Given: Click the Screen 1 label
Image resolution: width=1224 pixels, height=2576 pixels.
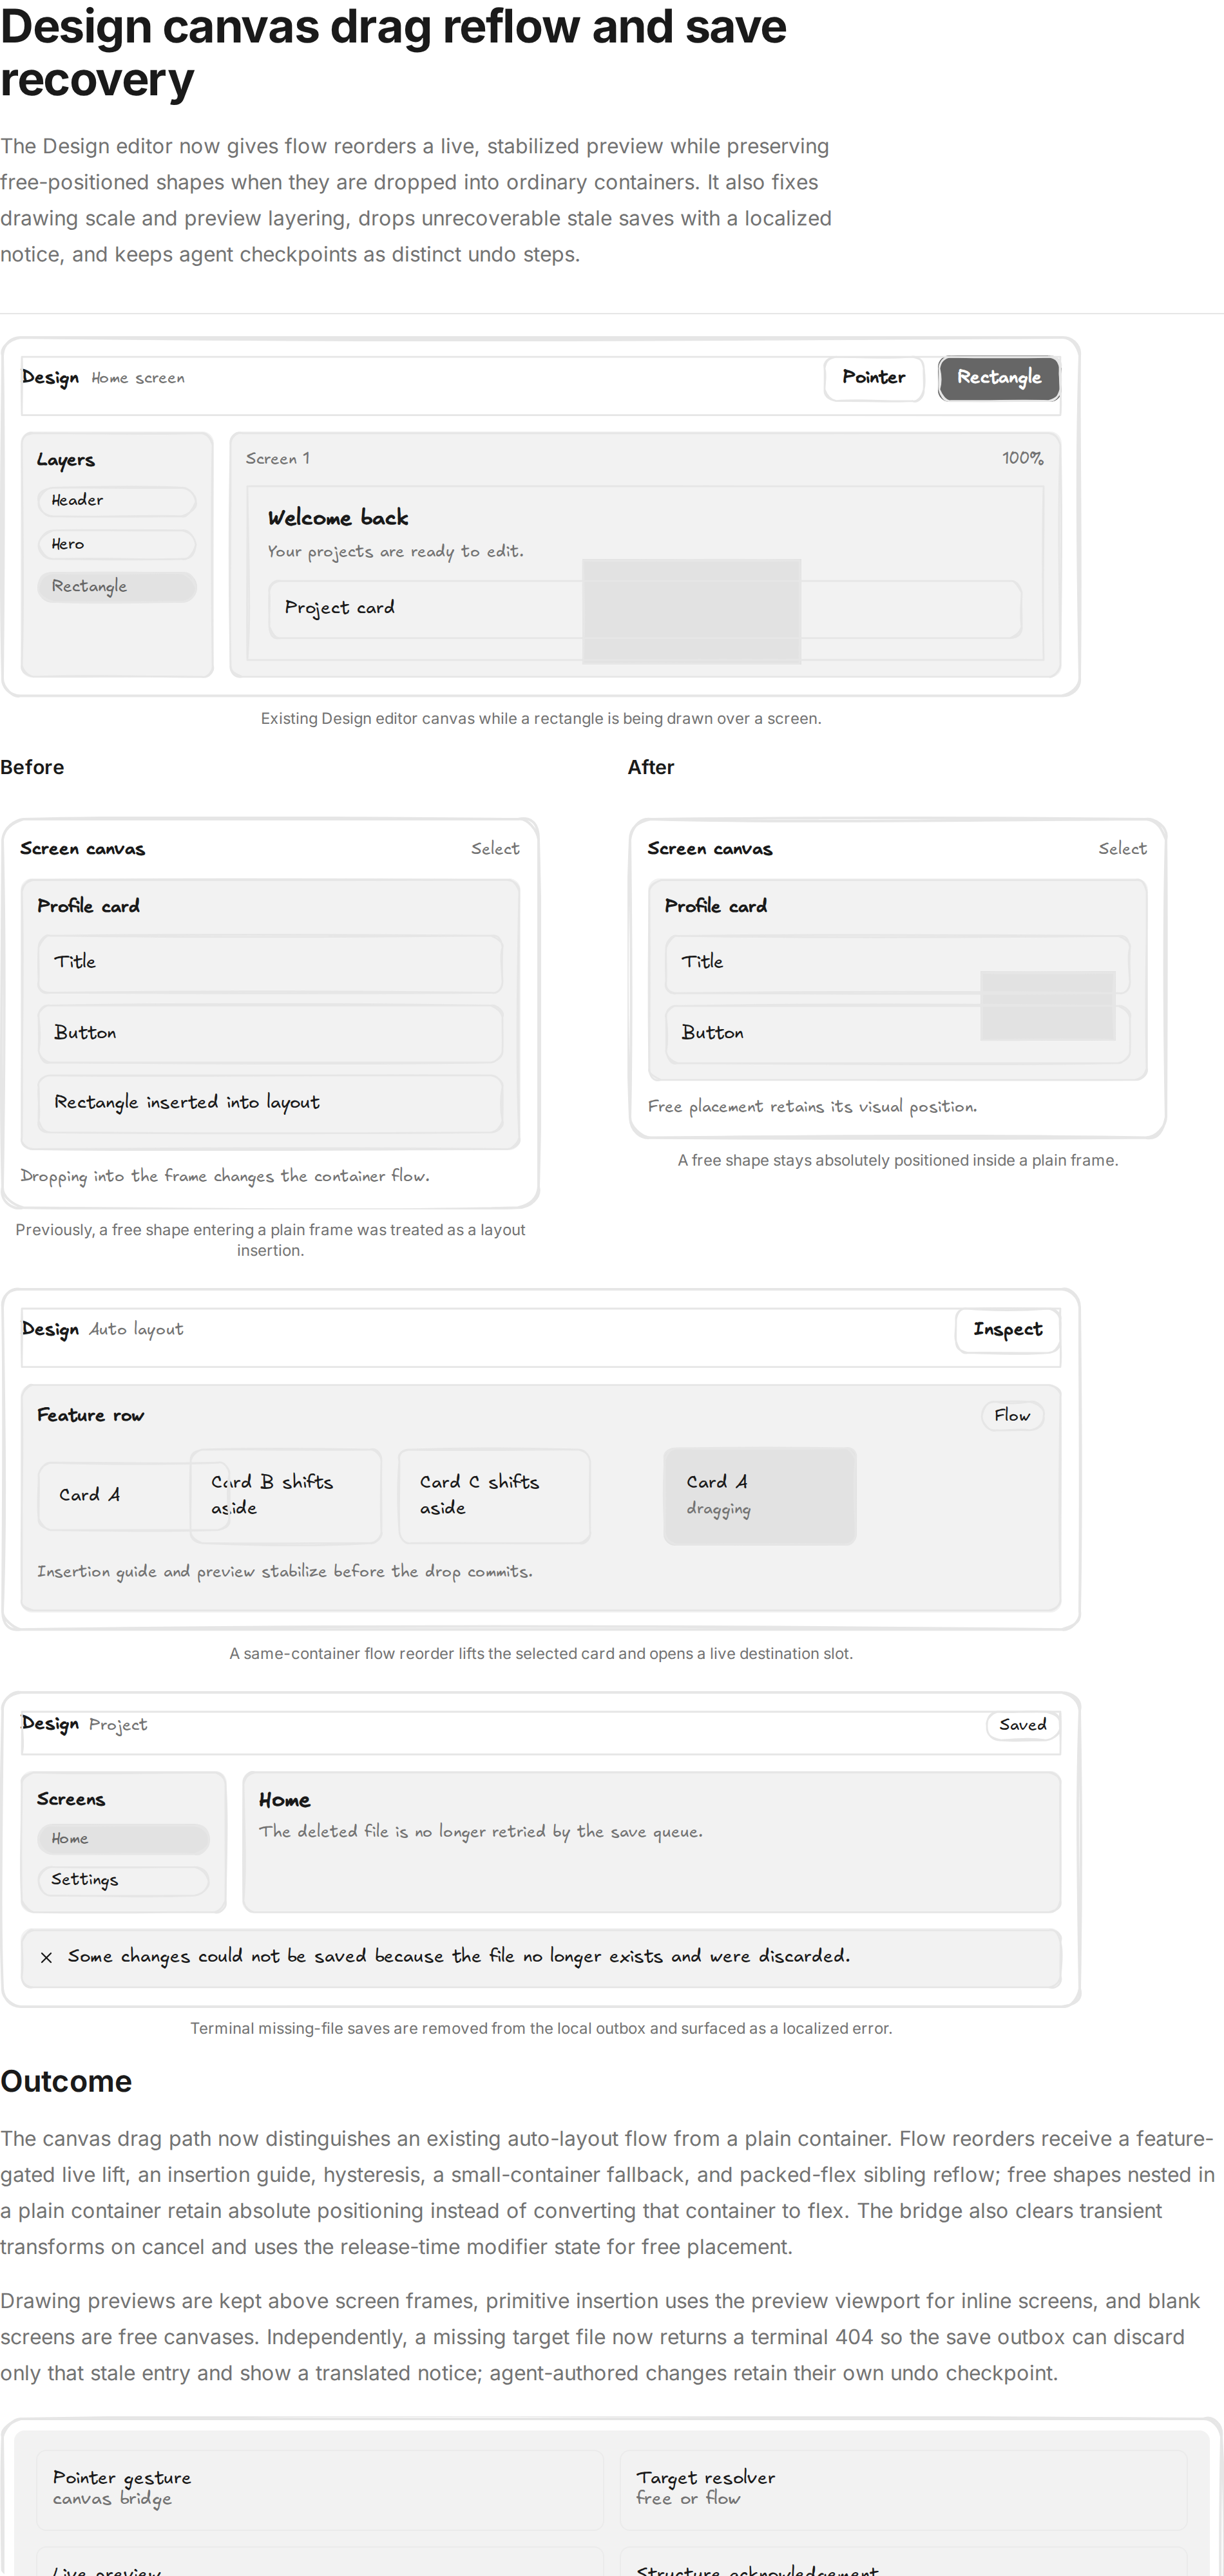Looking at the screenshot, I should tap(278, 459).
